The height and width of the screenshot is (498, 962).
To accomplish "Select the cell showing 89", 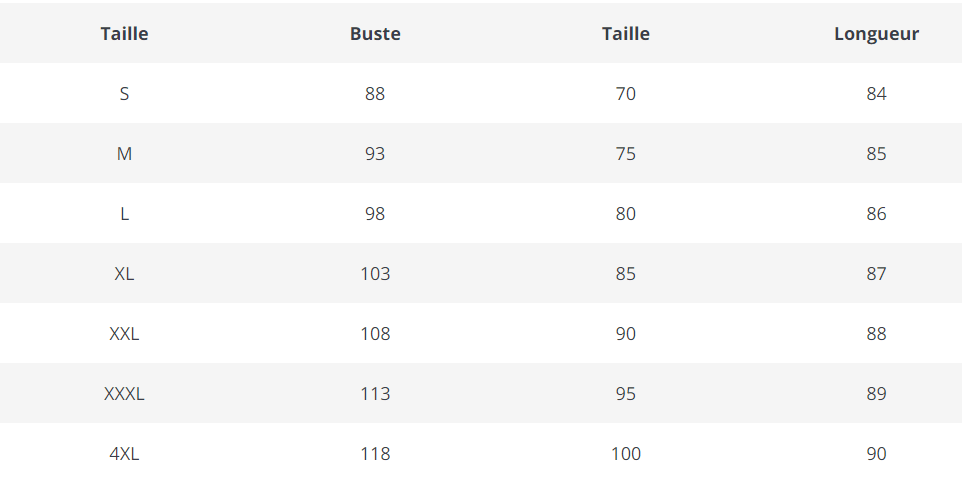I will pyautogui.click(x=877, y=394).
